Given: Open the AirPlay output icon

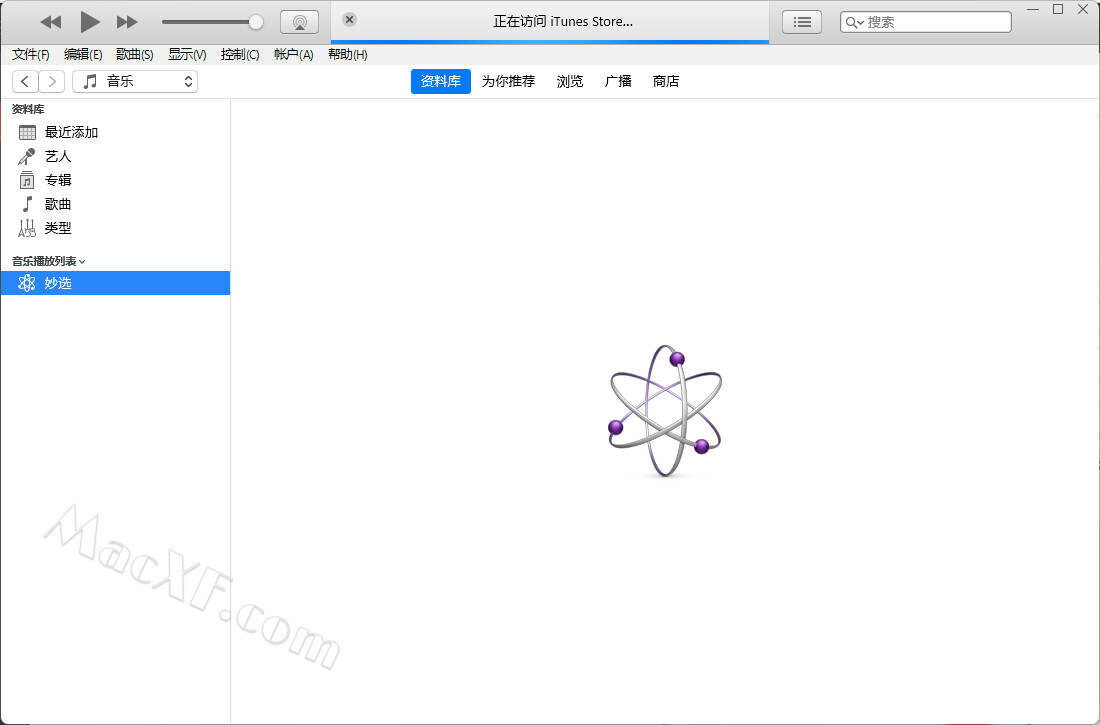Looking at the screenshot, I should point(299,22).
